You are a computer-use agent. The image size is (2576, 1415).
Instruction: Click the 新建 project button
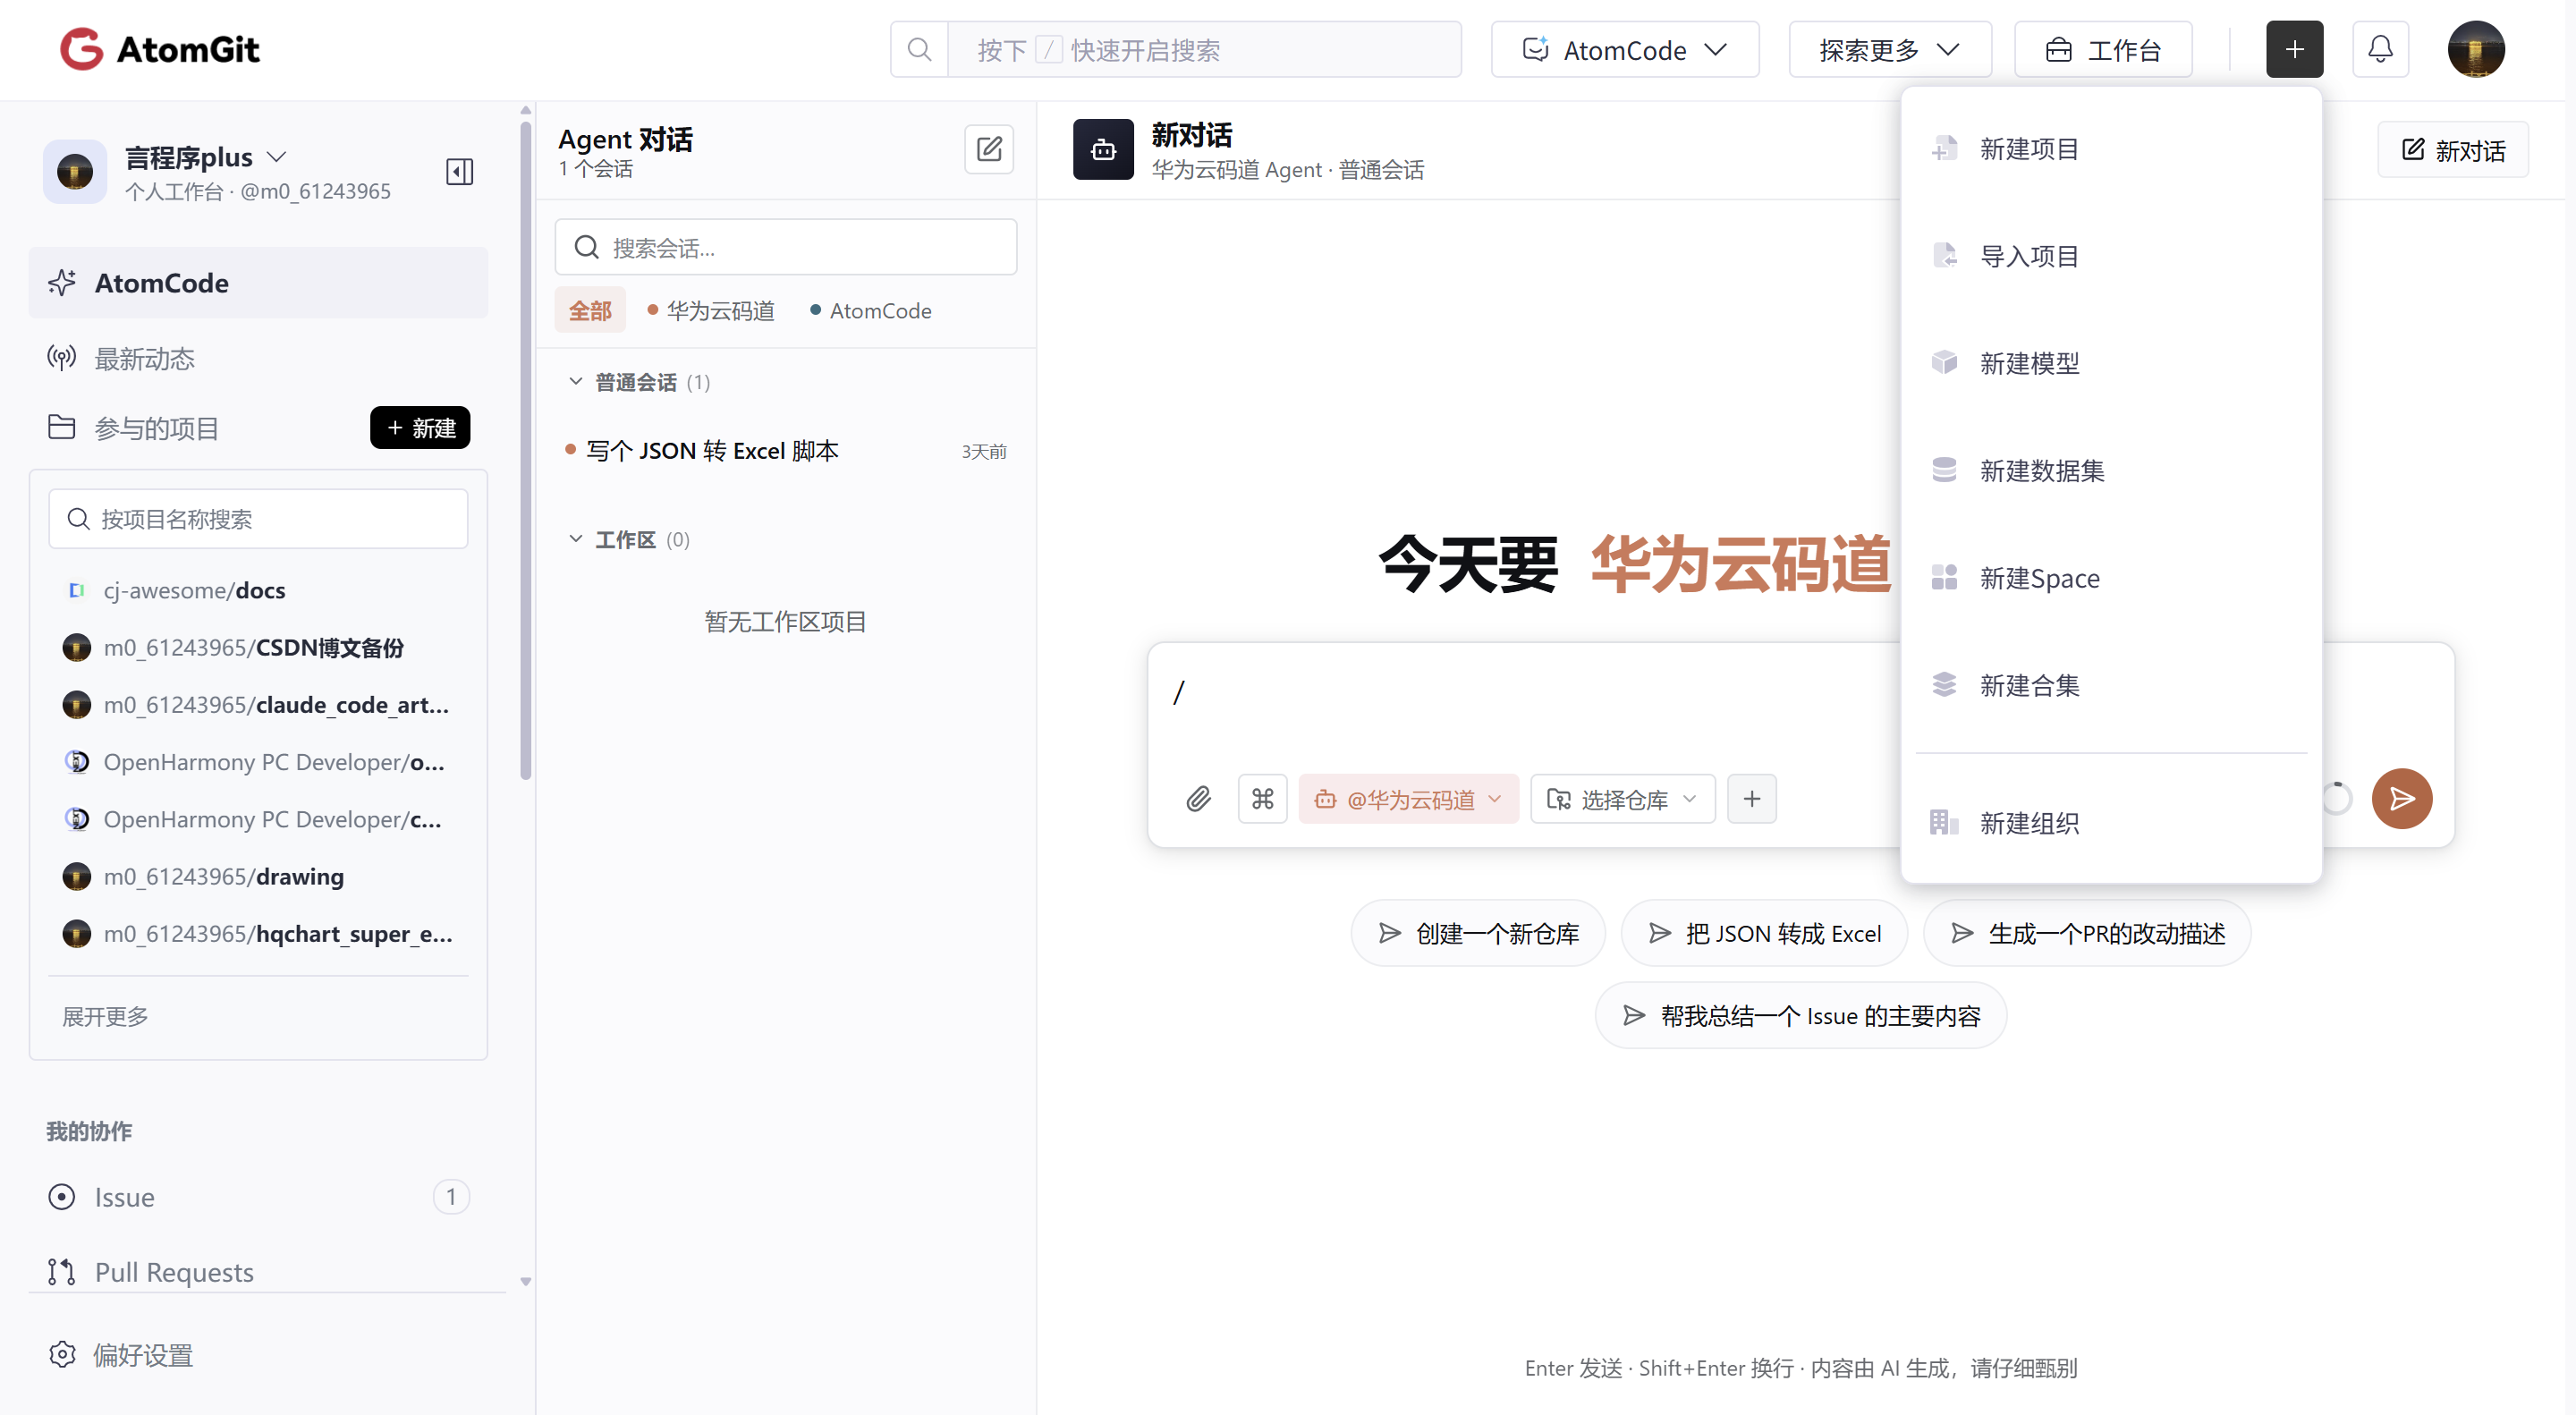[x=420, y=427]
